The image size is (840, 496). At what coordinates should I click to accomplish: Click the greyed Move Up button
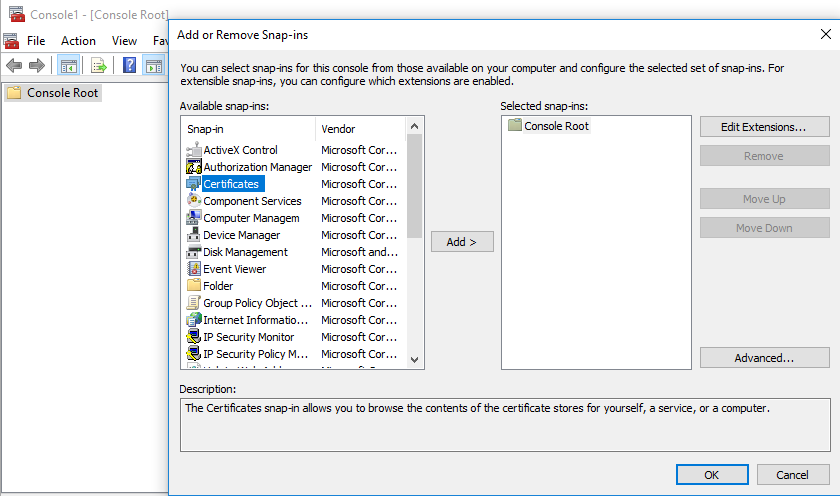[x=764, y=199]
